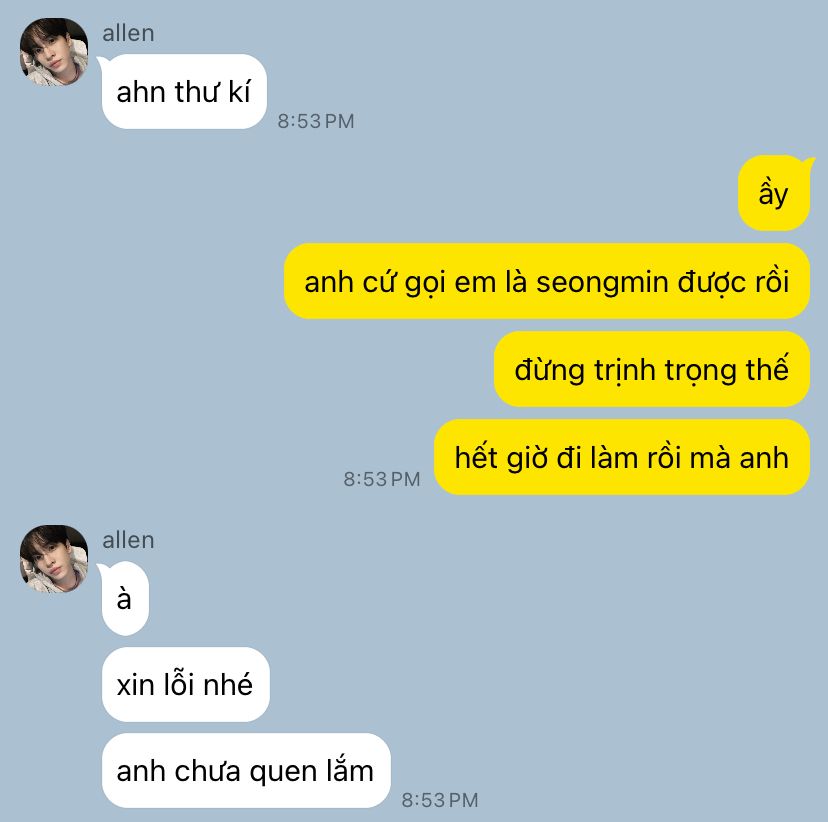Image resolution: width=828 pixels, height=822 pixels.
Task: Tap the 'xin lỗi nhé' message
Action: tap(185, 684)
